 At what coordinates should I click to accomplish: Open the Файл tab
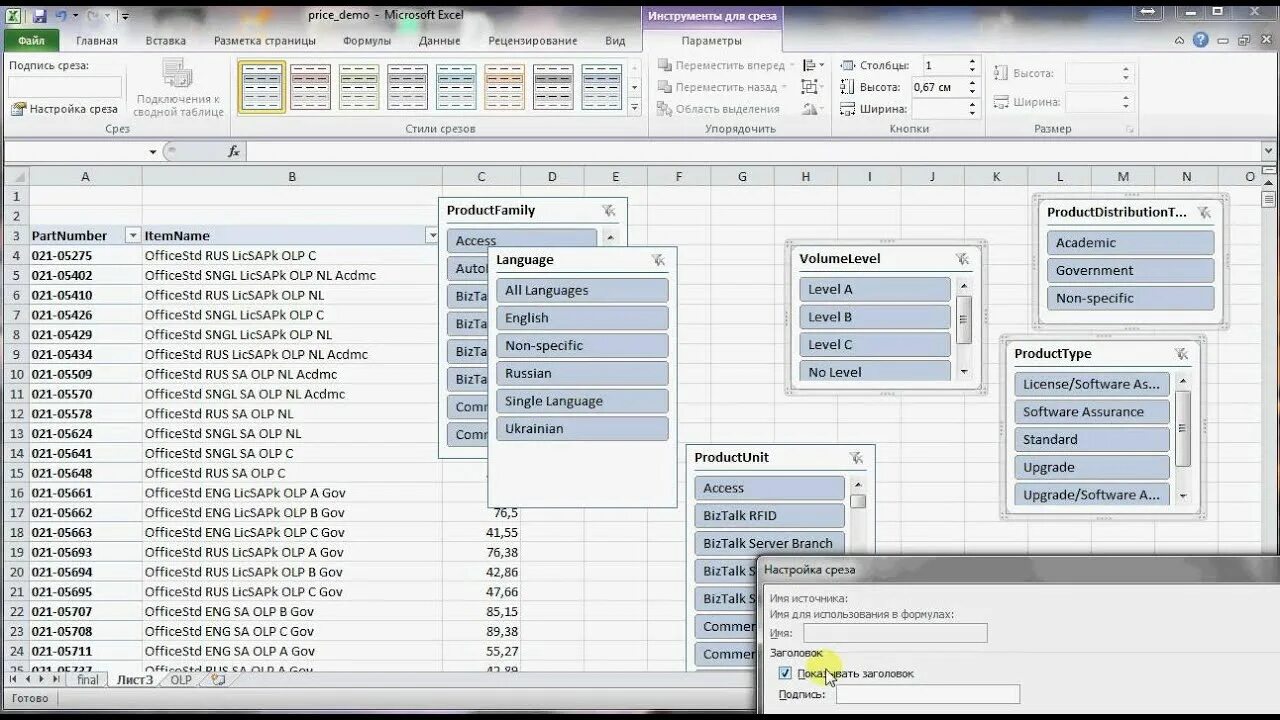[31, 41]
